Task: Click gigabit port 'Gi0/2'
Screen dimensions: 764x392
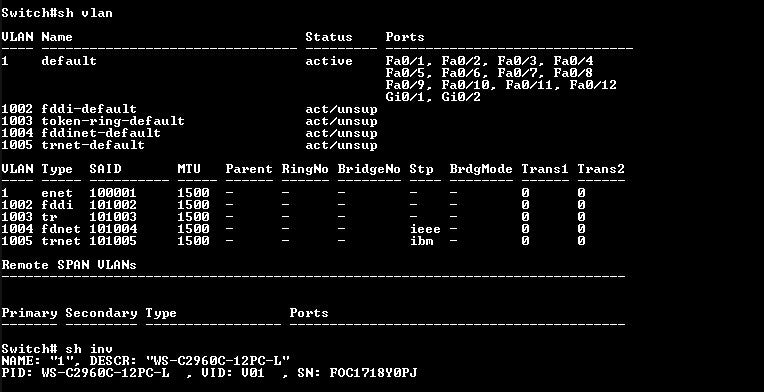Action: click(461, 97)
